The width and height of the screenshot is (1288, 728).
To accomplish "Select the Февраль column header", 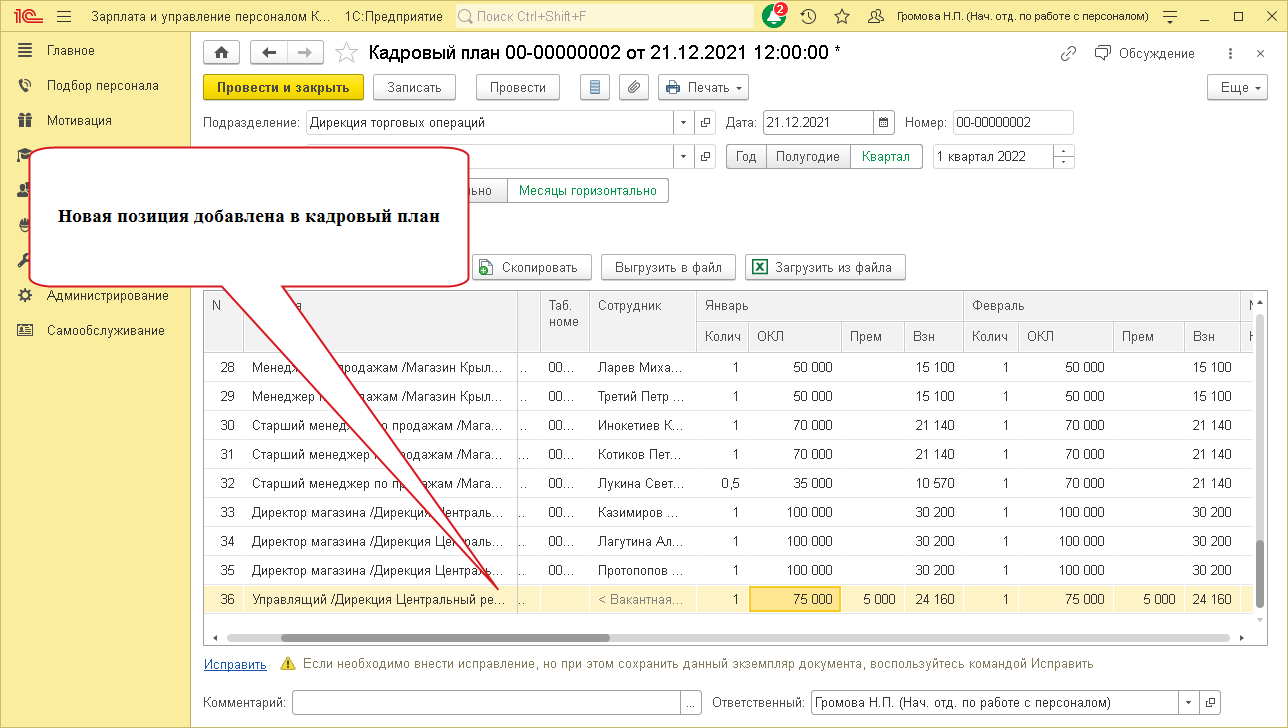I will [1102, 306].
